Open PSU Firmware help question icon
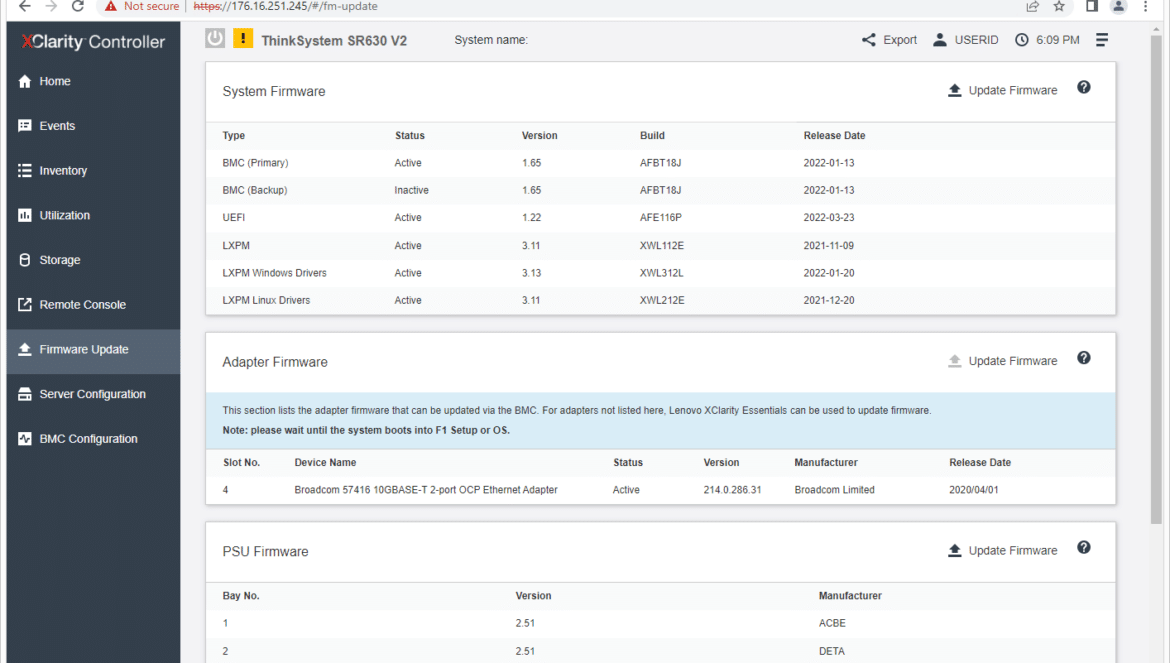1170x663 pixels. click(x=1083, y=547)
